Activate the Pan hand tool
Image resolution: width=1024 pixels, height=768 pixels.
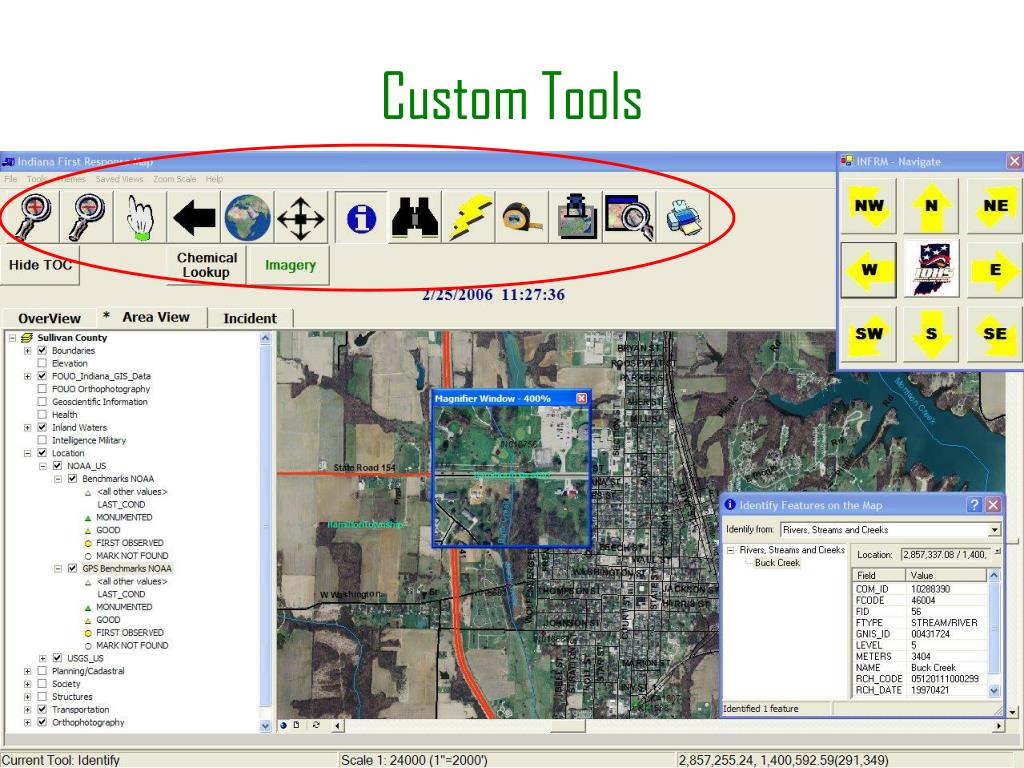[140, 216]
